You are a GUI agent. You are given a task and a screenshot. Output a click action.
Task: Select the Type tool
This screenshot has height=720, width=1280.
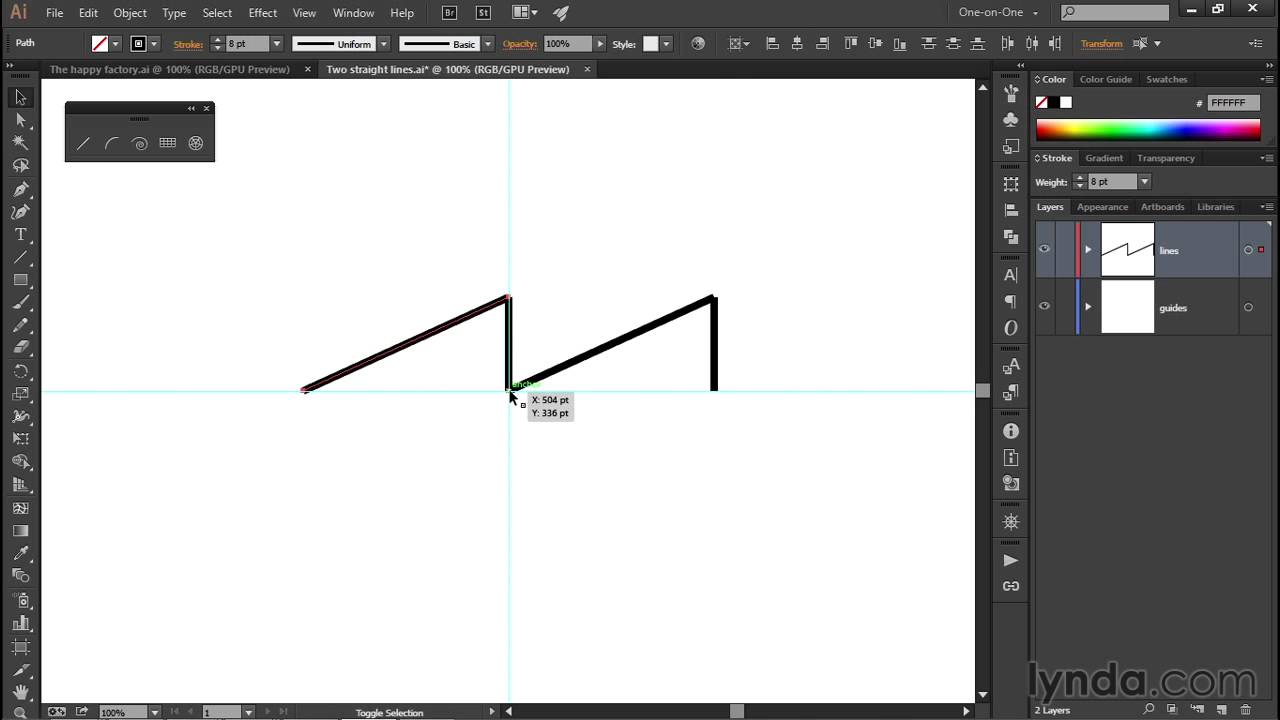[20, 235]
